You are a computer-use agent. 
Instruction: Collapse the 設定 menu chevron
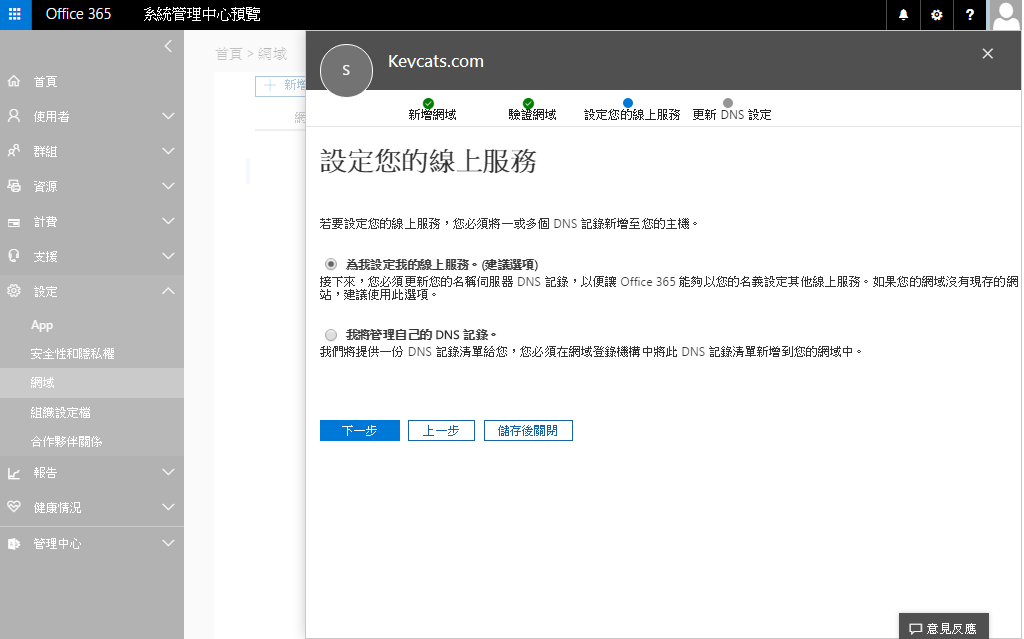point(168,291)
